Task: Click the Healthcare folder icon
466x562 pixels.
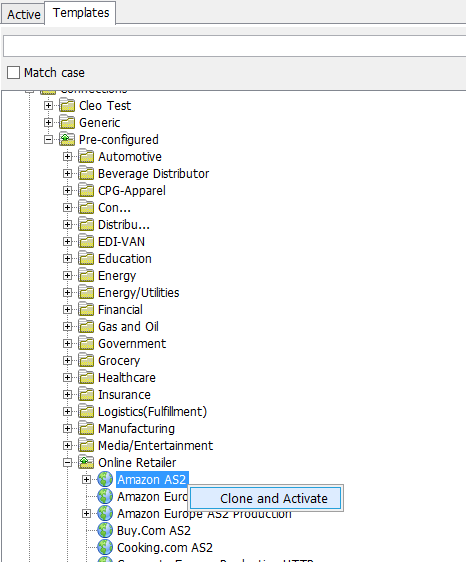Action: point(86,377)
